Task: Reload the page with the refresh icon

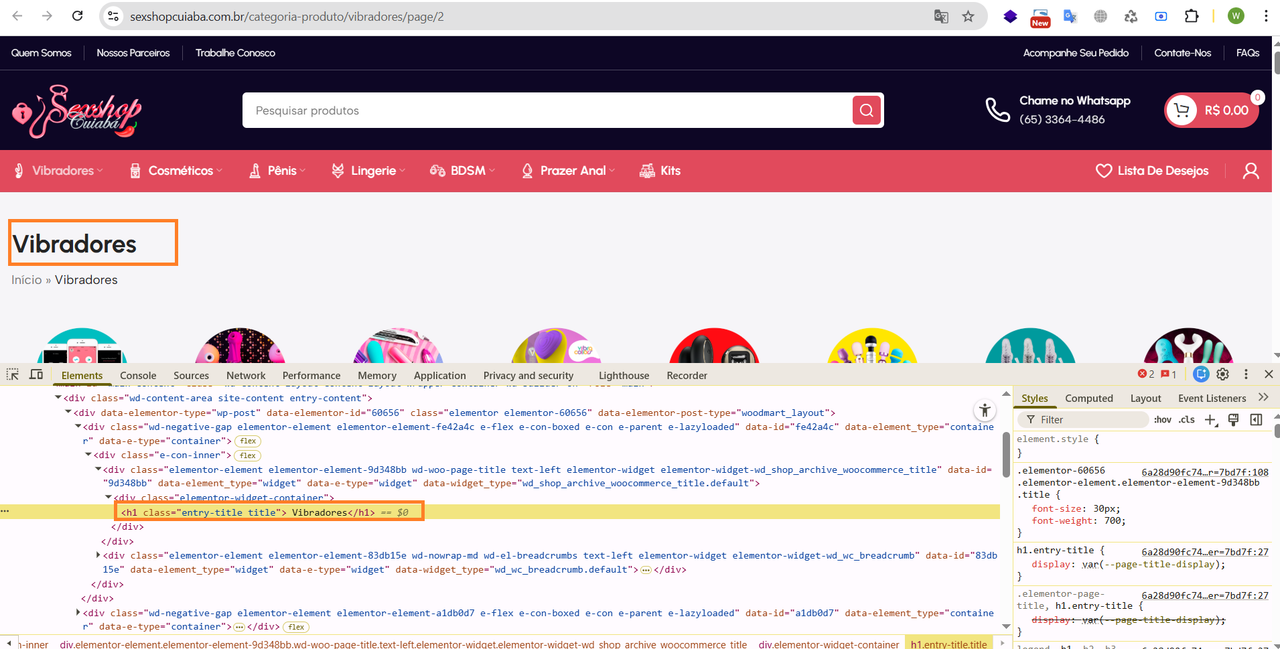Action: click(78, 16)
